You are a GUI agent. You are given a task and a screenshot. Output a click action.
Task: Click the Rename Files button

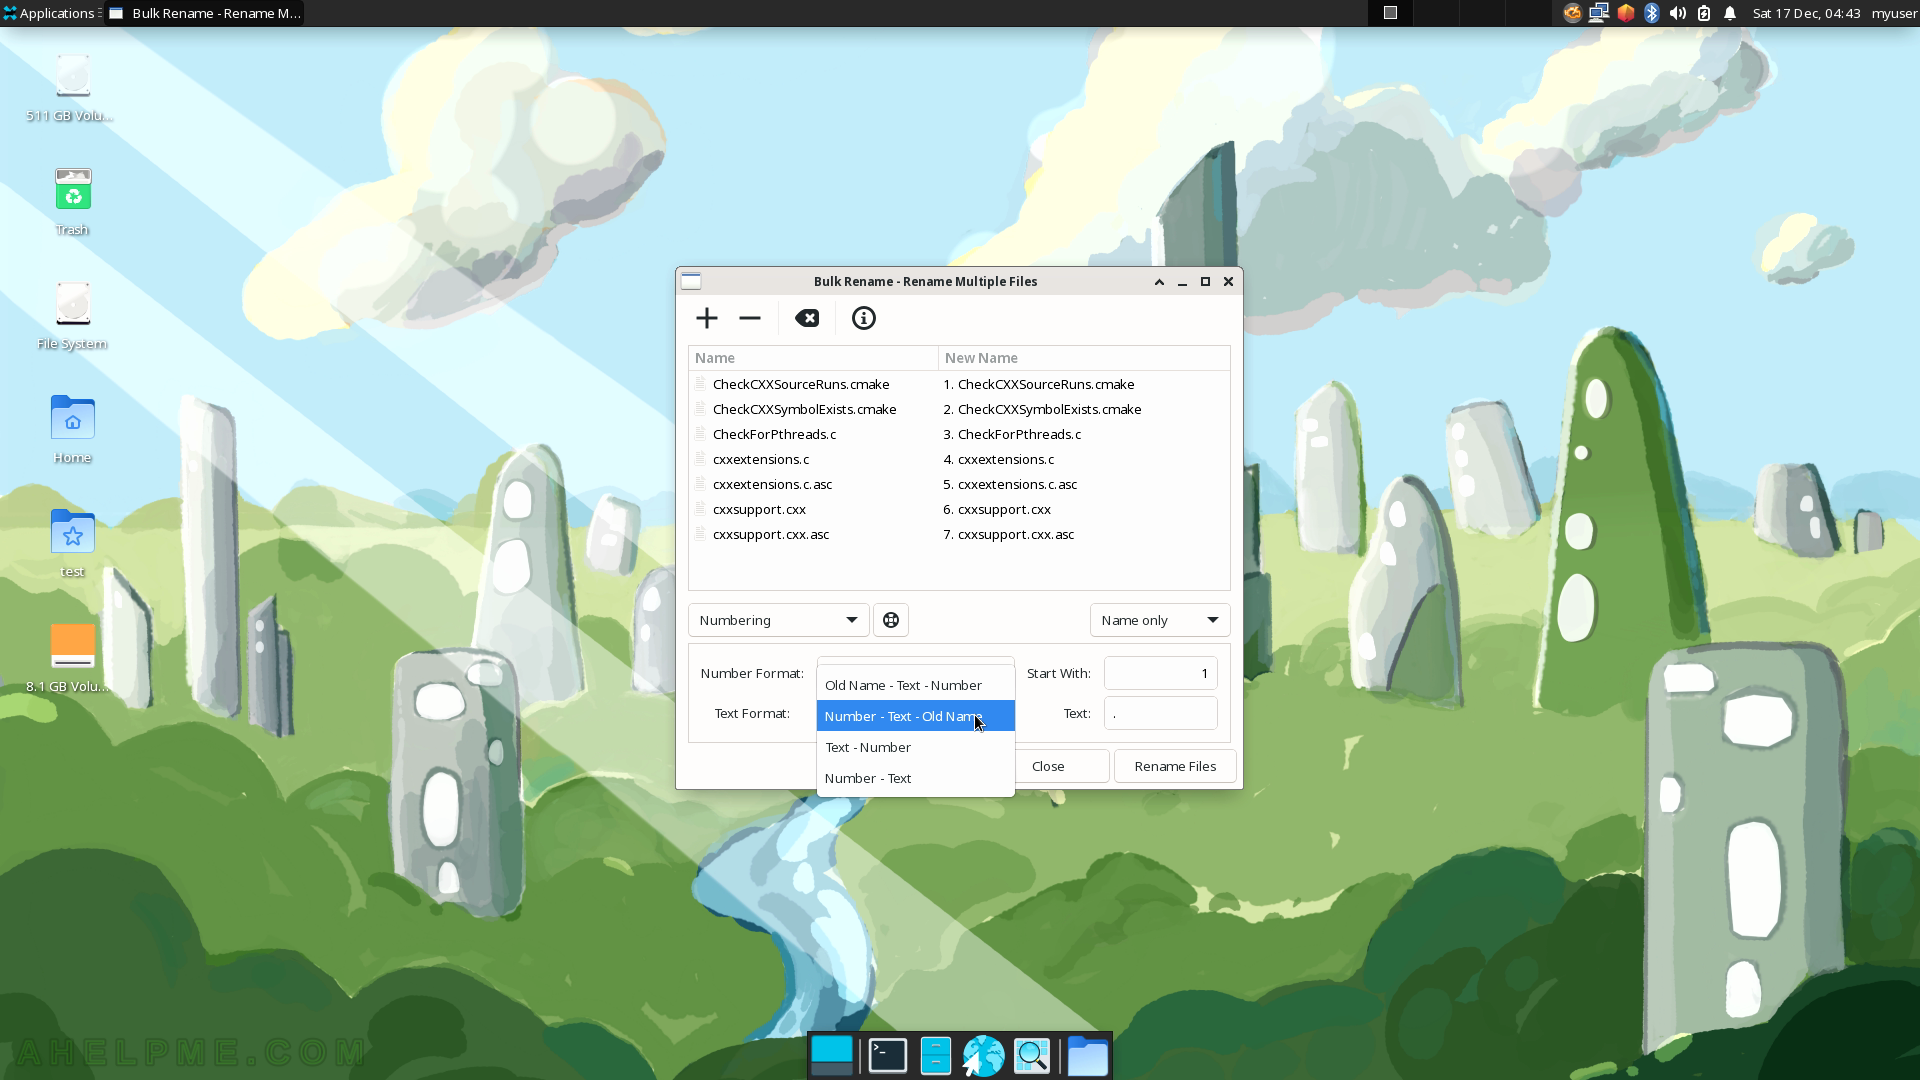1175,766
